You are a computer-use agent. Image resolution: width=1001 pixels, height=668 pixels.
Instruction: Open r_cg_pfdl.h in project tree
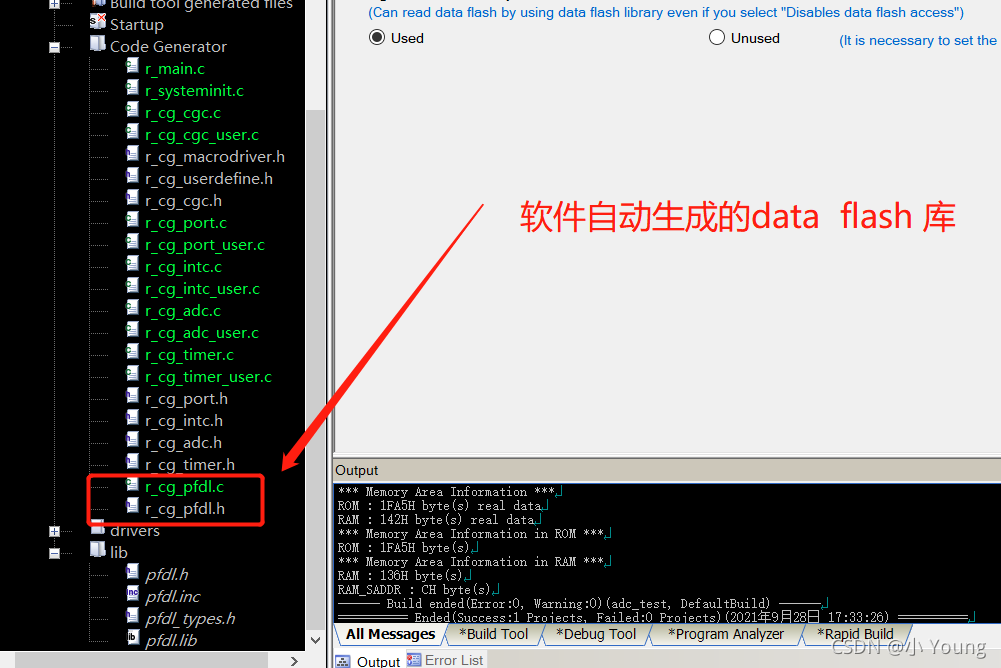185,508
